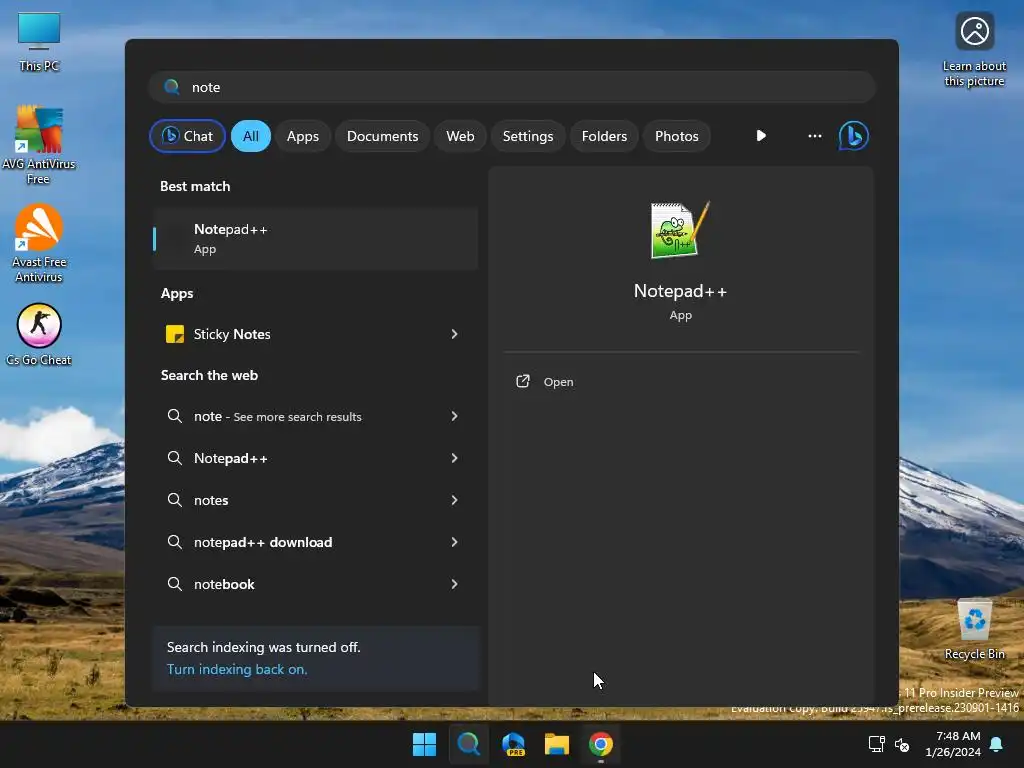Switch to the Web filter tab
The image size is (1024, 768).
[x=460, y=136]
